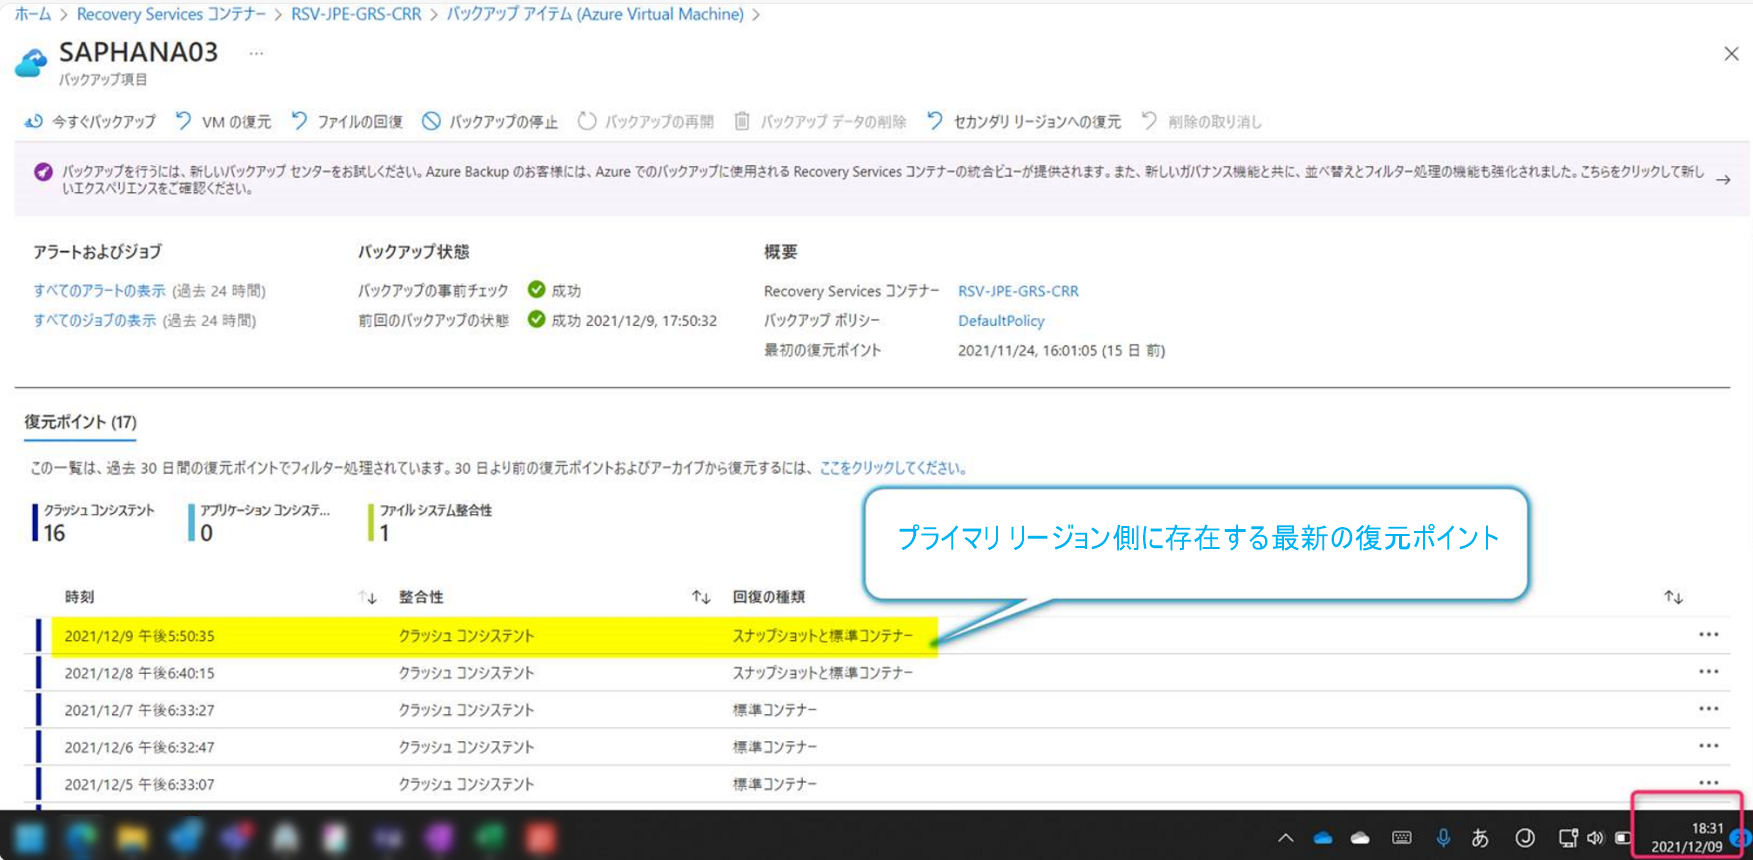This screenshot has width=1753, height=860.
Task: Click すべてのアラートの表示 link
Action: pos(99,291)
